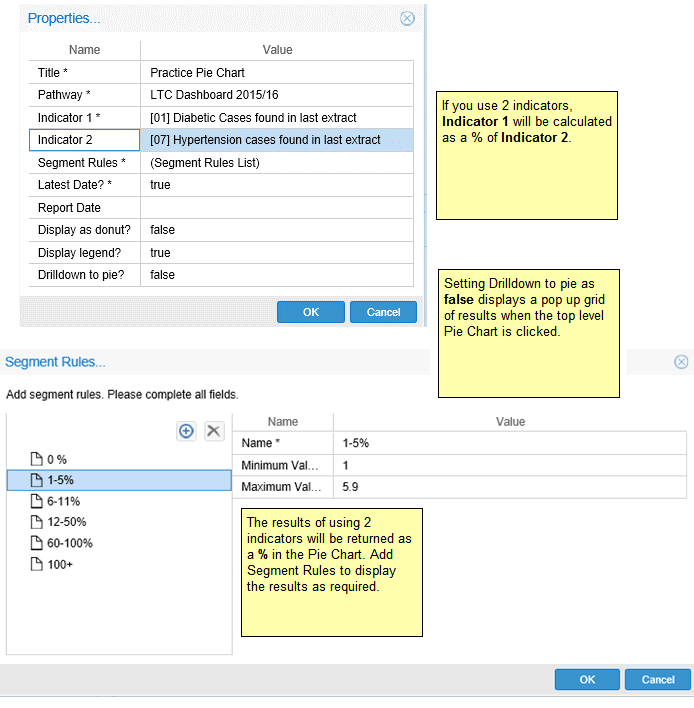Select the '6-11%' segment rule
The image size is (694, 708).
click(x=63, y=501)
